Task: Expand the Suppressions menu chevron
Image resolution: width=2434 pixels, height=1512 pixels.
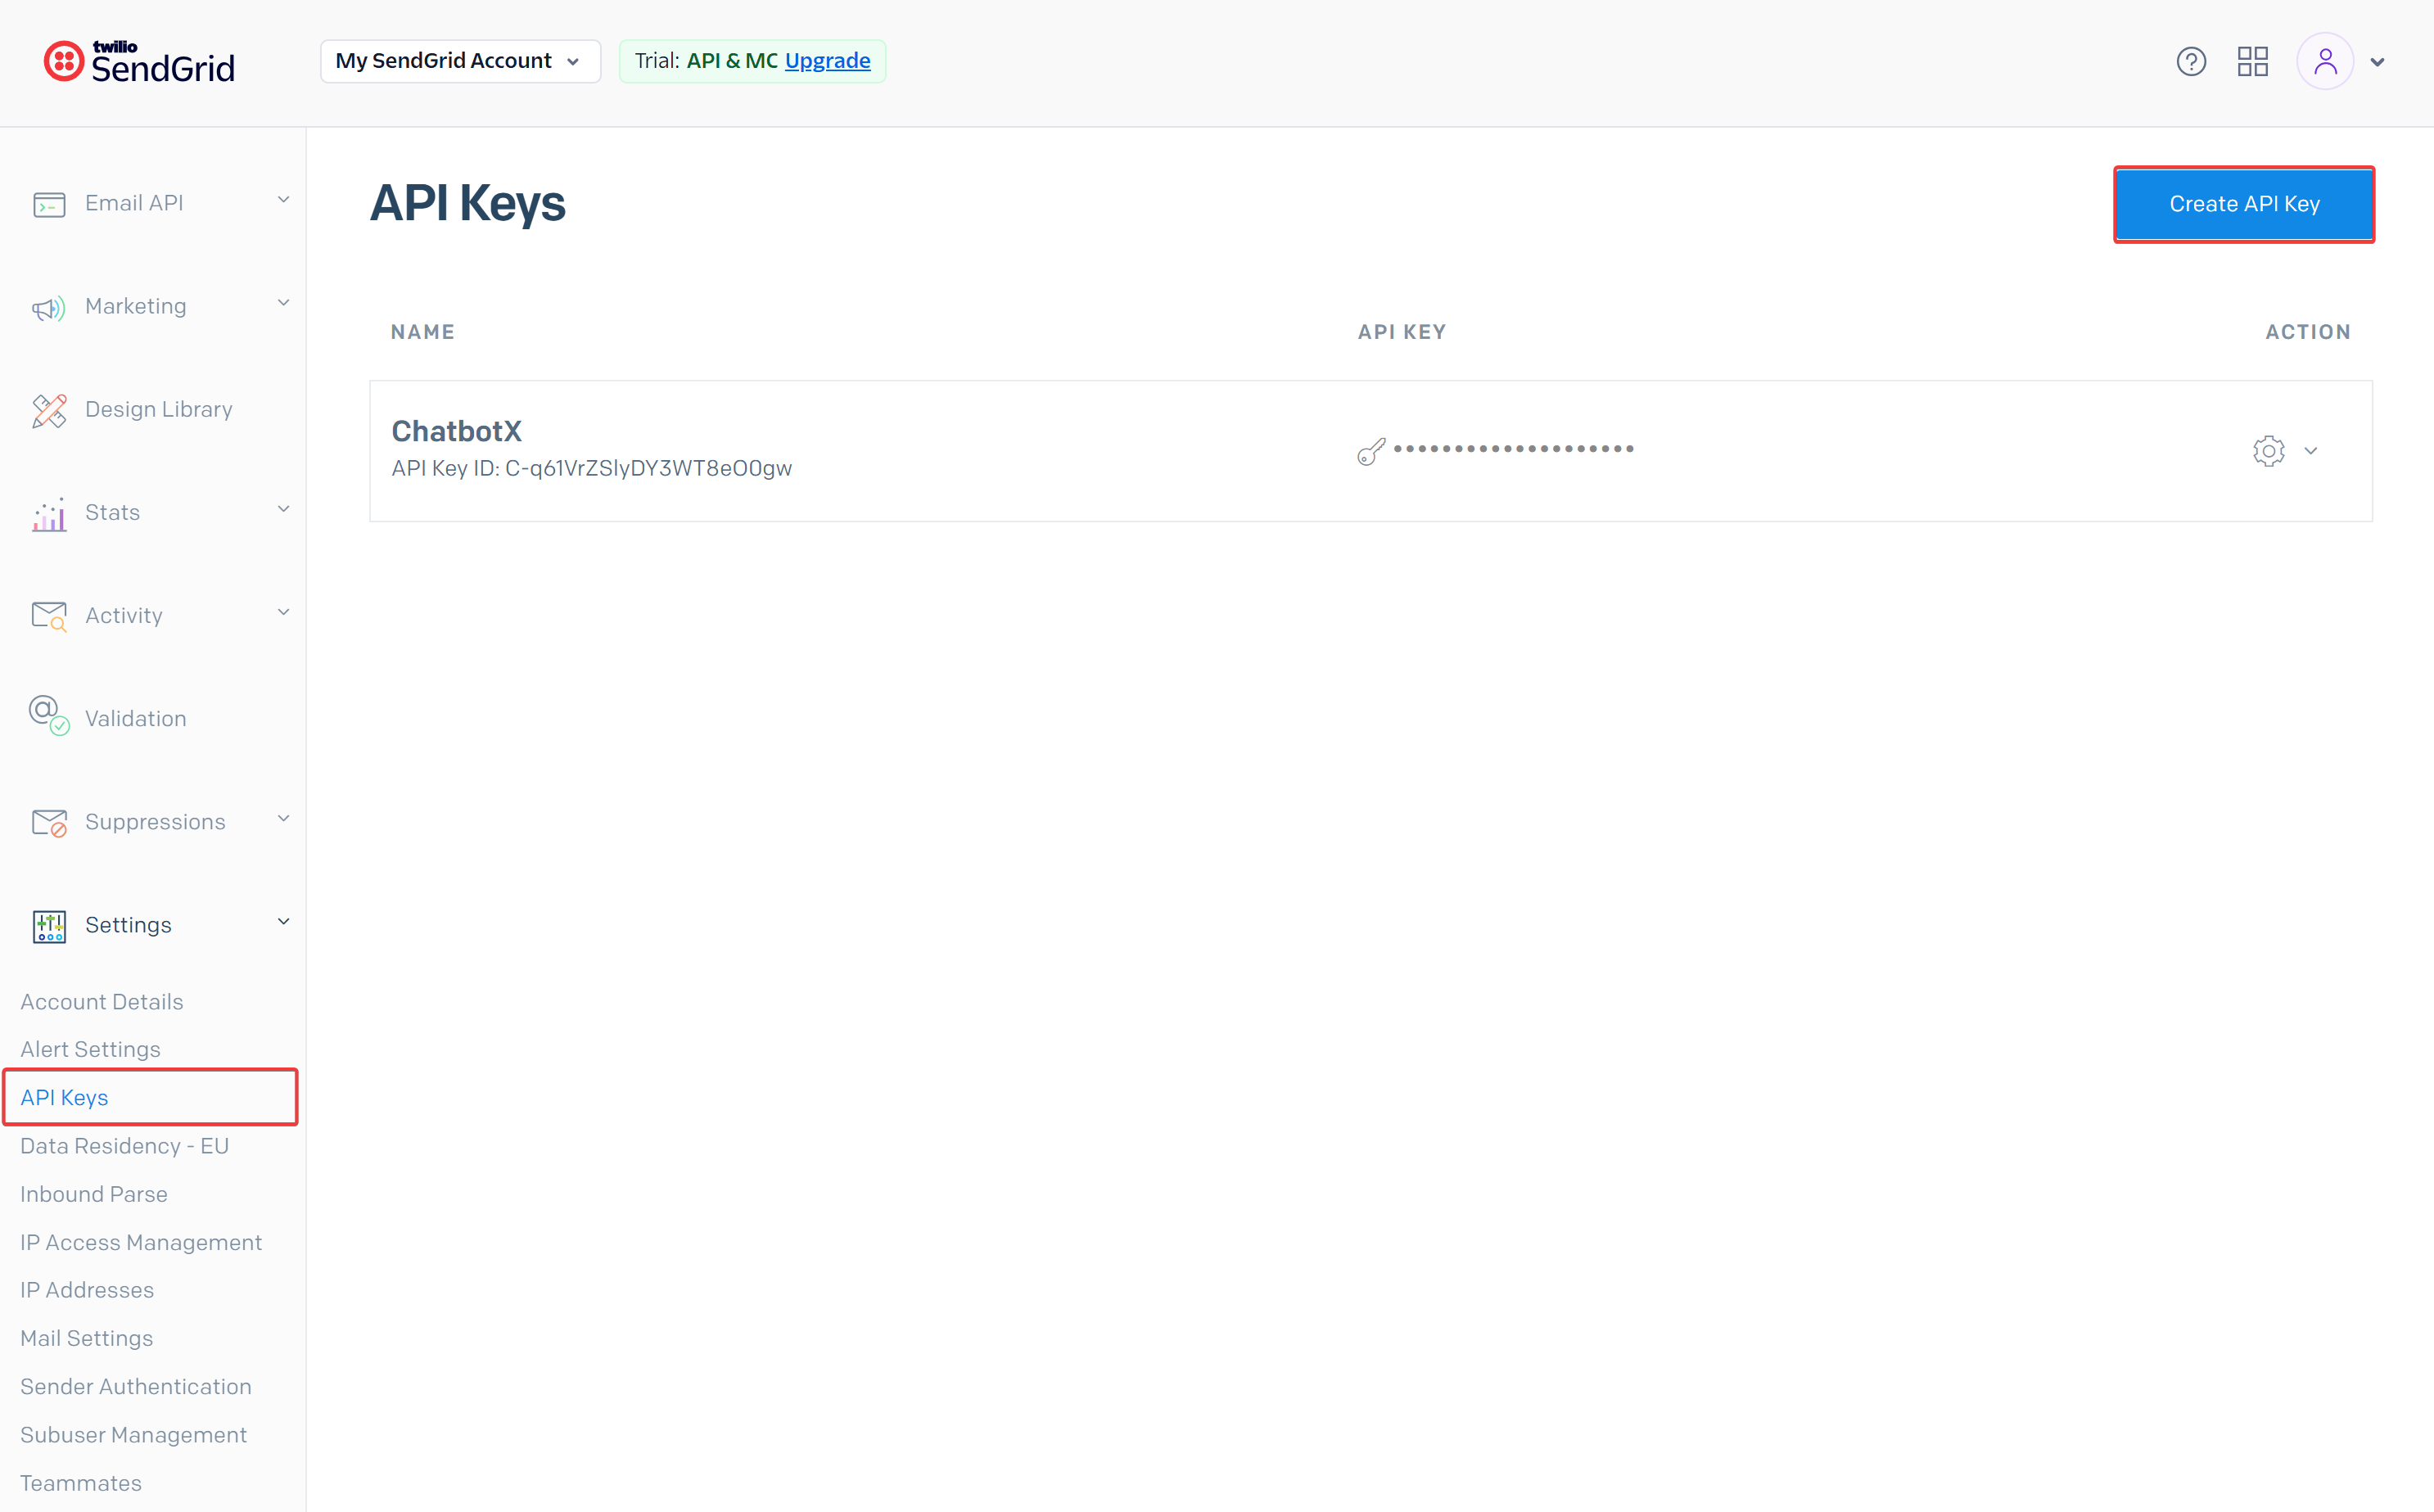Action: point(284,818)
